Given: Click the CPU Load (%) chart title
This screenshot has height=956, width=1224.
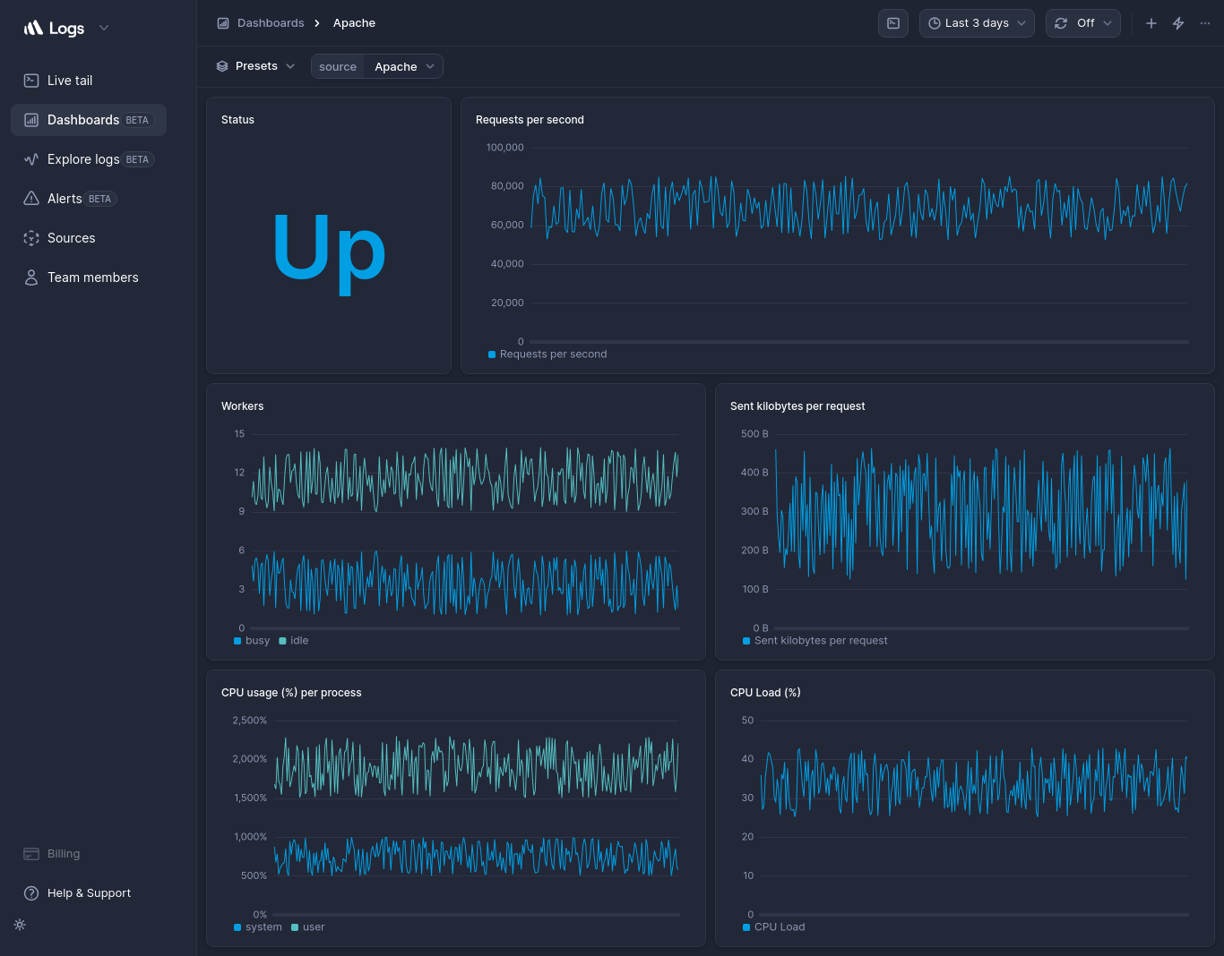Looking at the screenshot, I should point(765,692).
